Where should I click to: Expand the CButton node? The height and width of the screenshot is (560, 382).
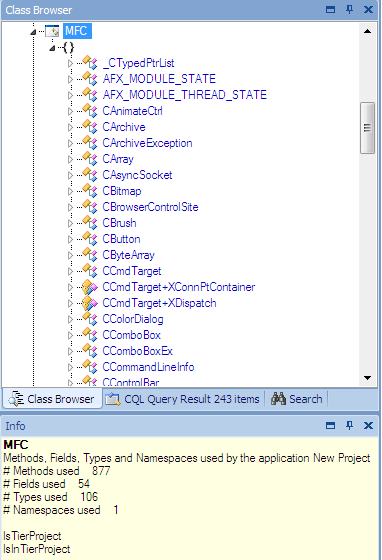tap(70, 239)
